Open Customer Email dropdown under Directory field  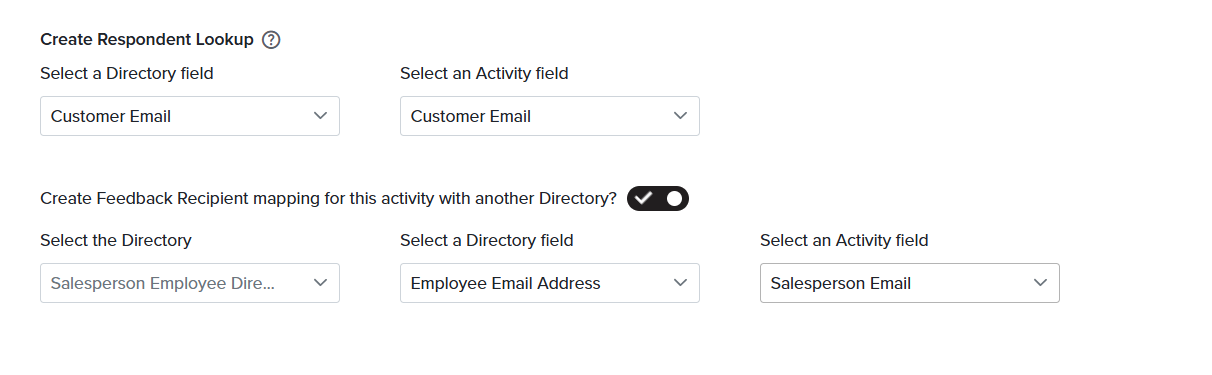(x=190, y=116)
